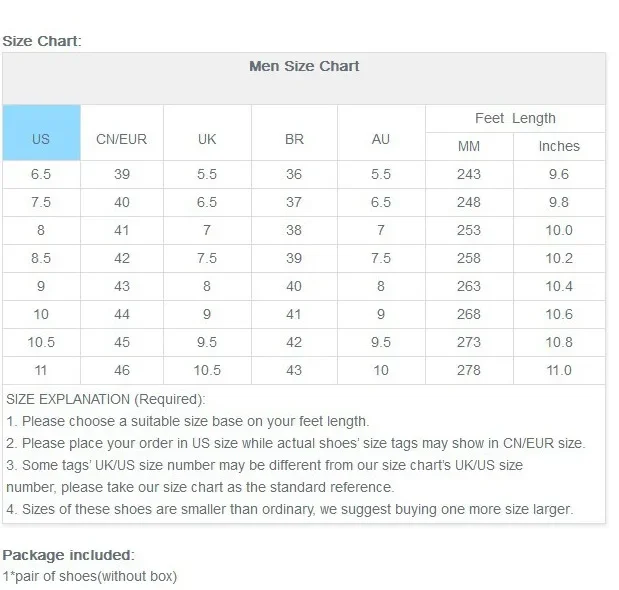The width and height of the screenshot is (619, 590).
Task: Click the BR column header
Action: (294, 133)
